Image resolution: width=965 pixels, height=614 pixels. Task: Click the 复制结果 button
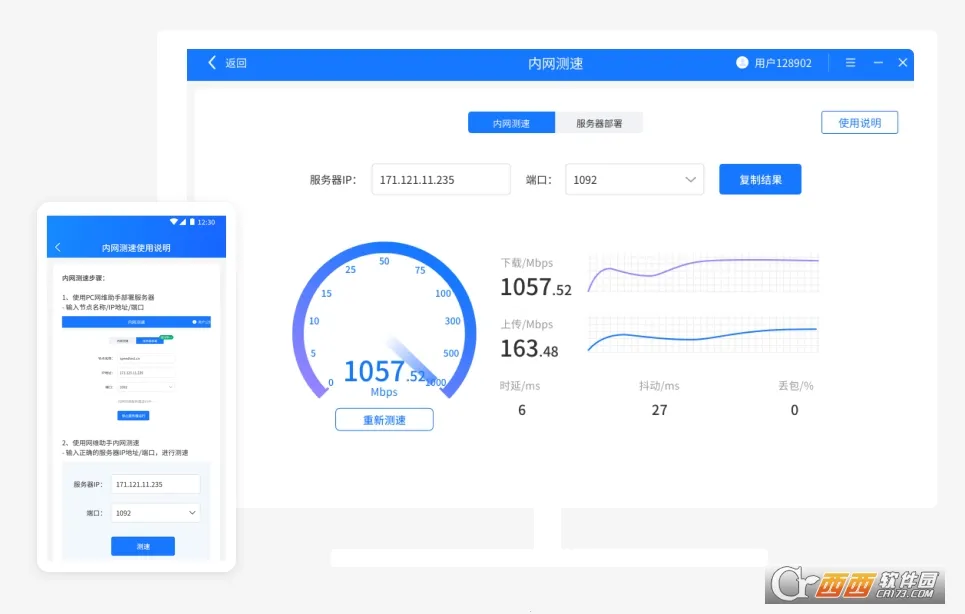click(760, 180)
